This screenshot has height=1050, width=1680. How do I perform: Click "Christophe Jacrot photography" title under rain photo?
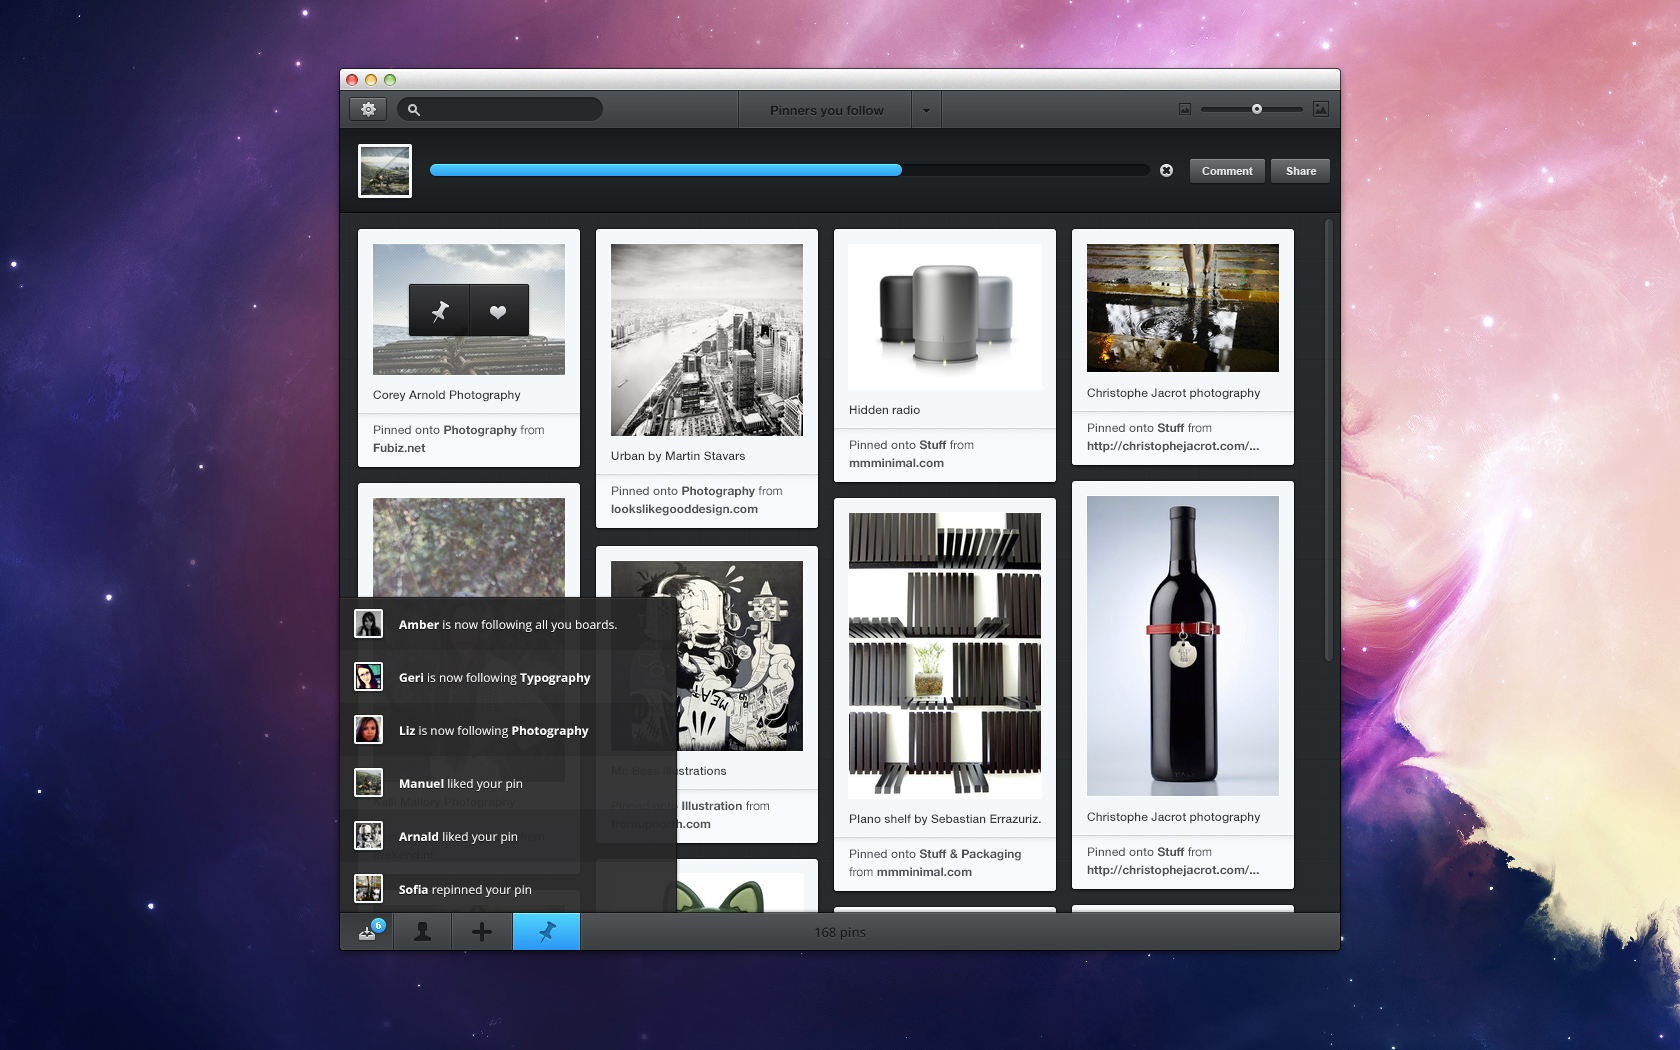click(1173, 393)
